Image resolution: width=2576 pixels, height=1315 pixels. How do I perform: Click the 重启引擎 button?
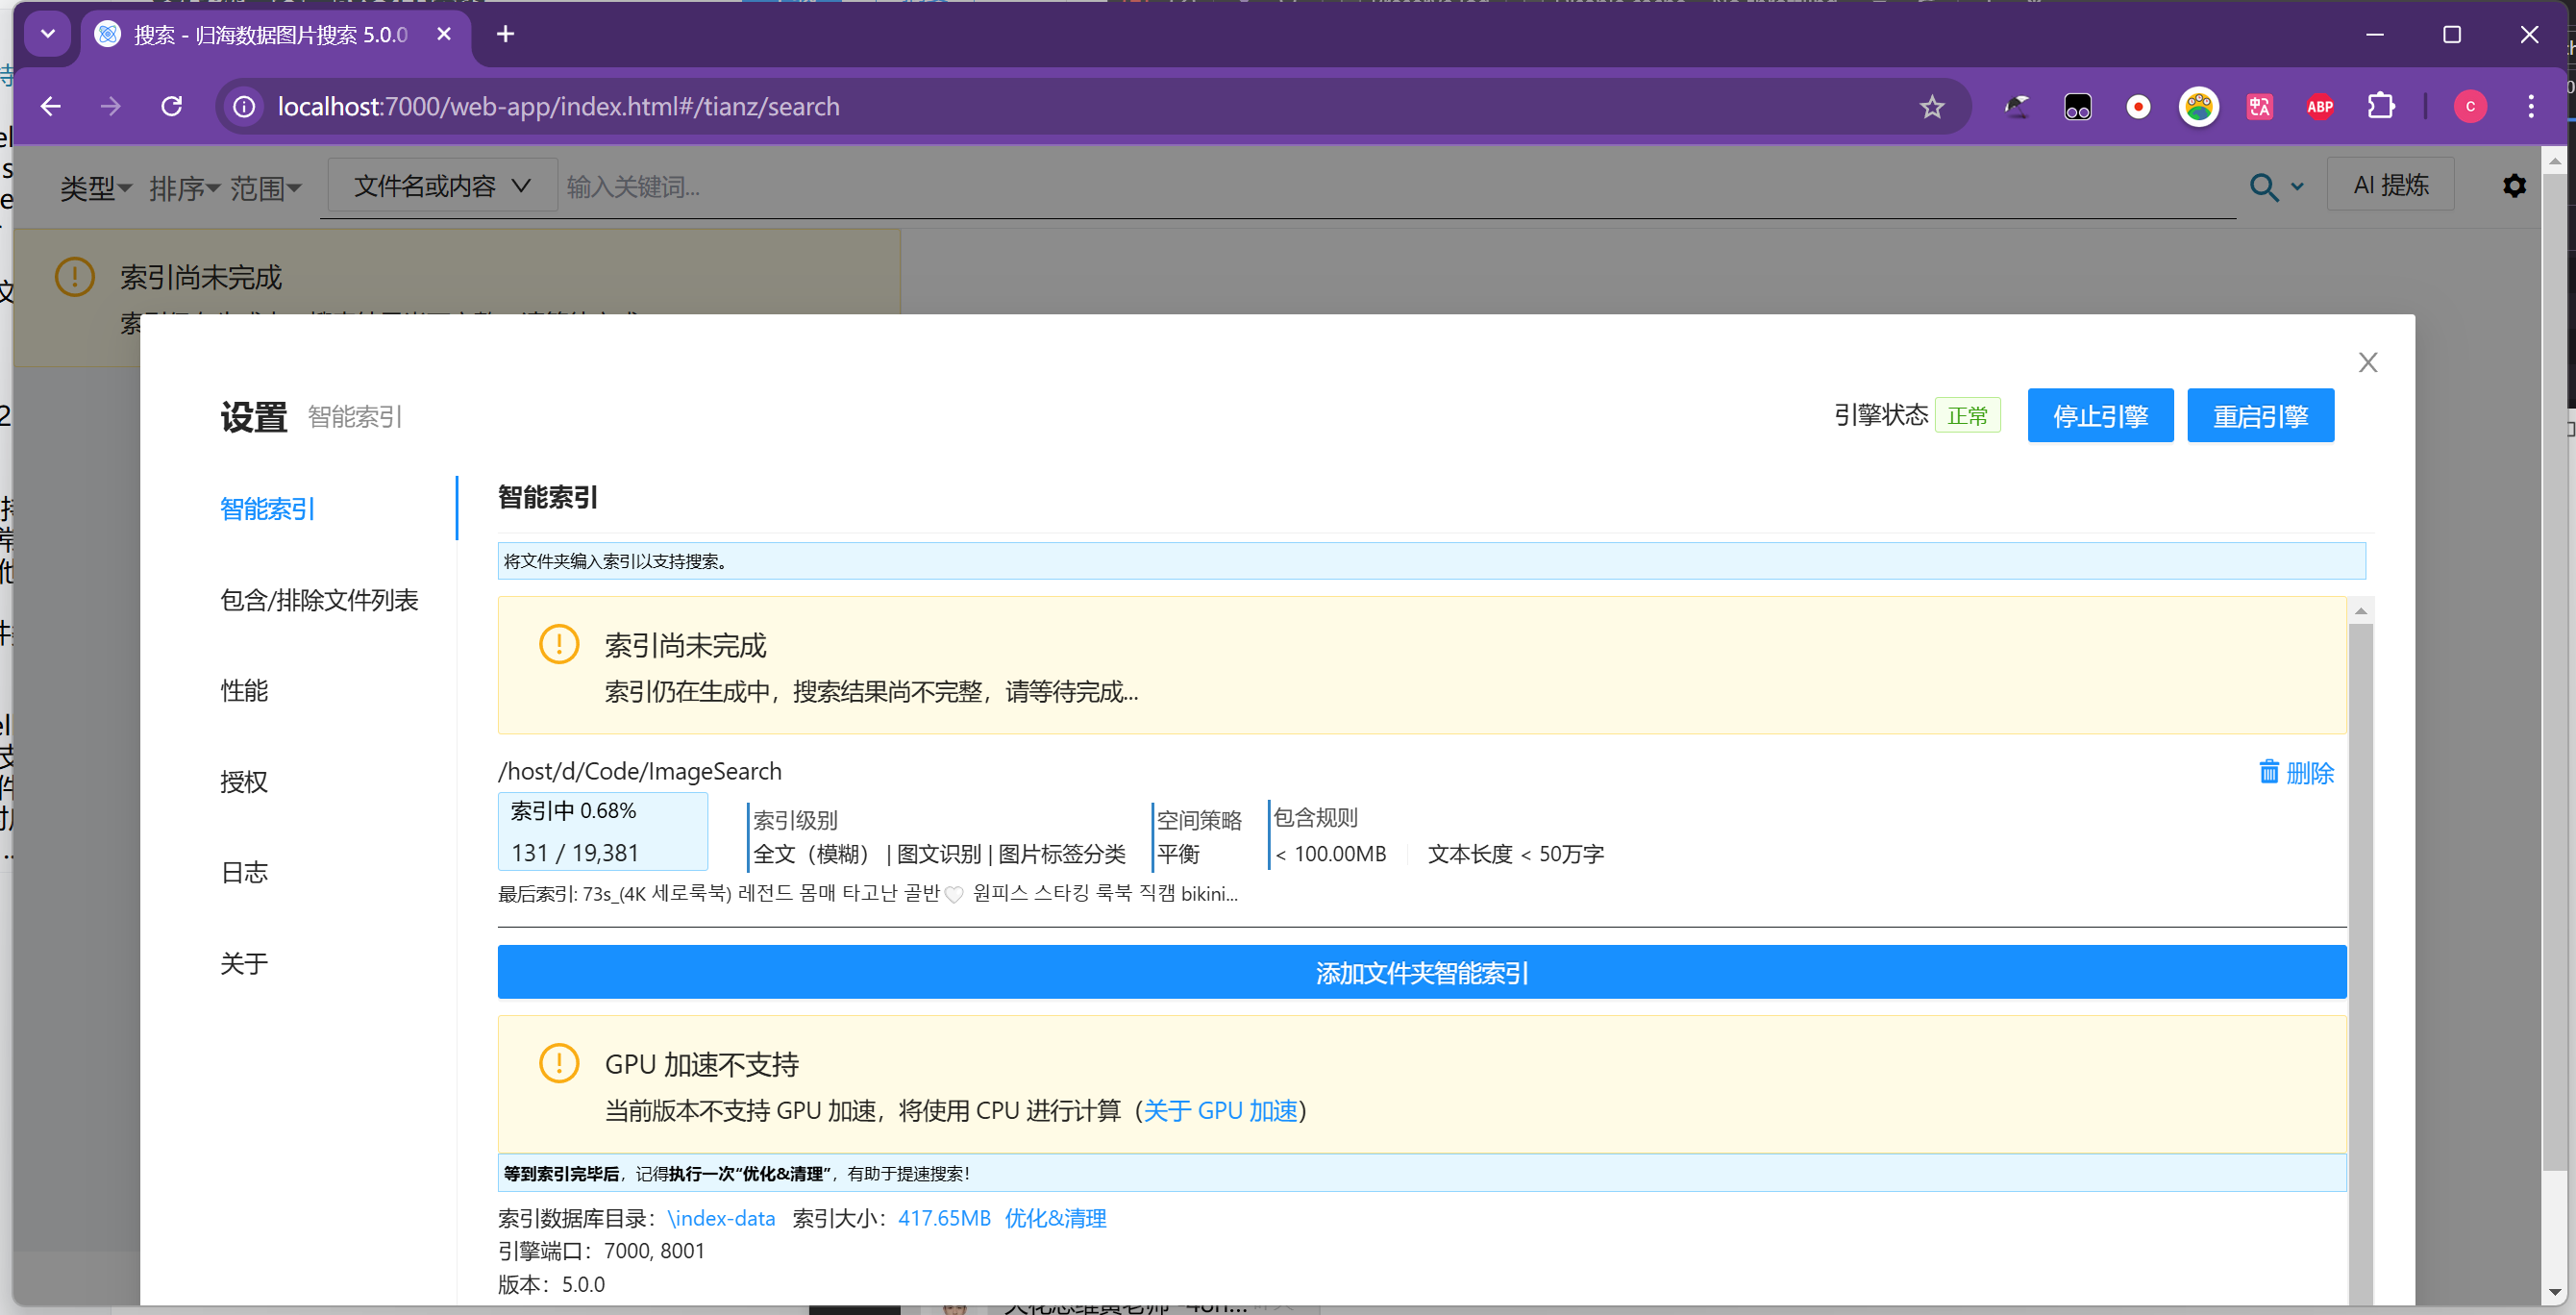point(2260,415)
